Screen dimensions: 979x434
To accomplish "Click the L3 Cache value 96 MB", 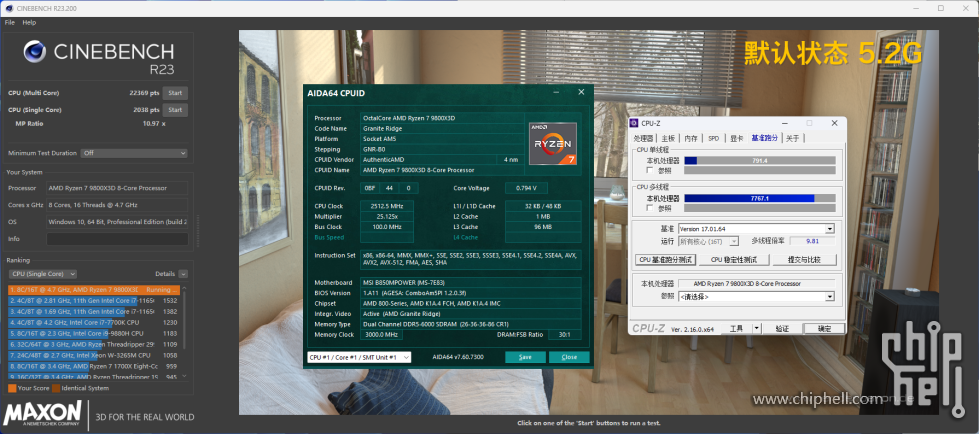I will pos(543,227).
